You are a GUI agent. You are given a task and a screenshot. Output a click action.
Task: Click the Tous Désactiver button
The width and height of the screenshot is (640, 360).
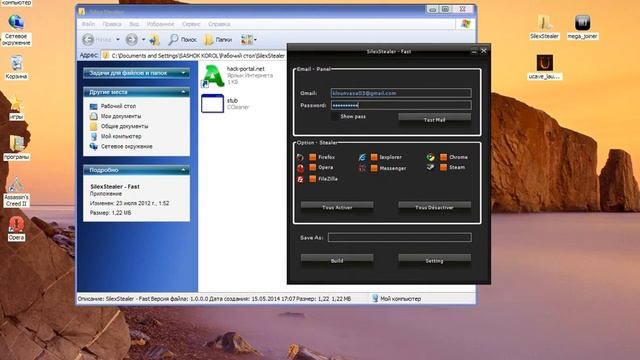click(x=434, y=207)
